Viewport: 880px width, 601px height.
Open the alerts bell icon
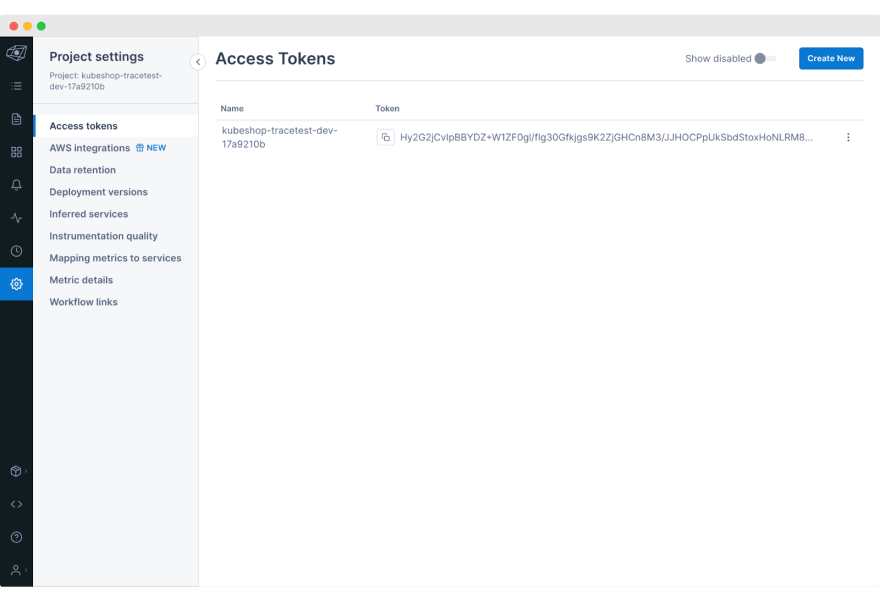point(16,185)
